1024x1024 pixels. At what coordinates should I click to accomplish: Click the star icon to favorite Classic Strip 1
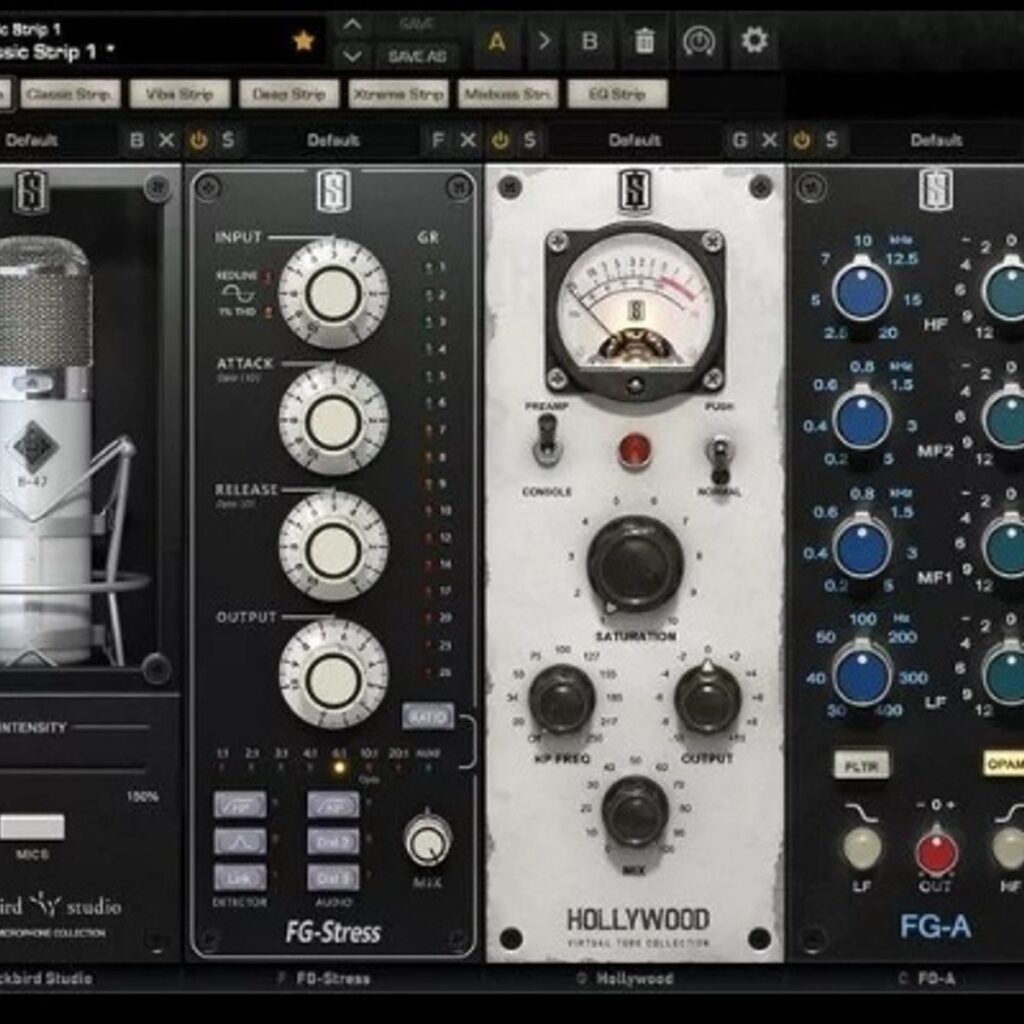(302, 42)
